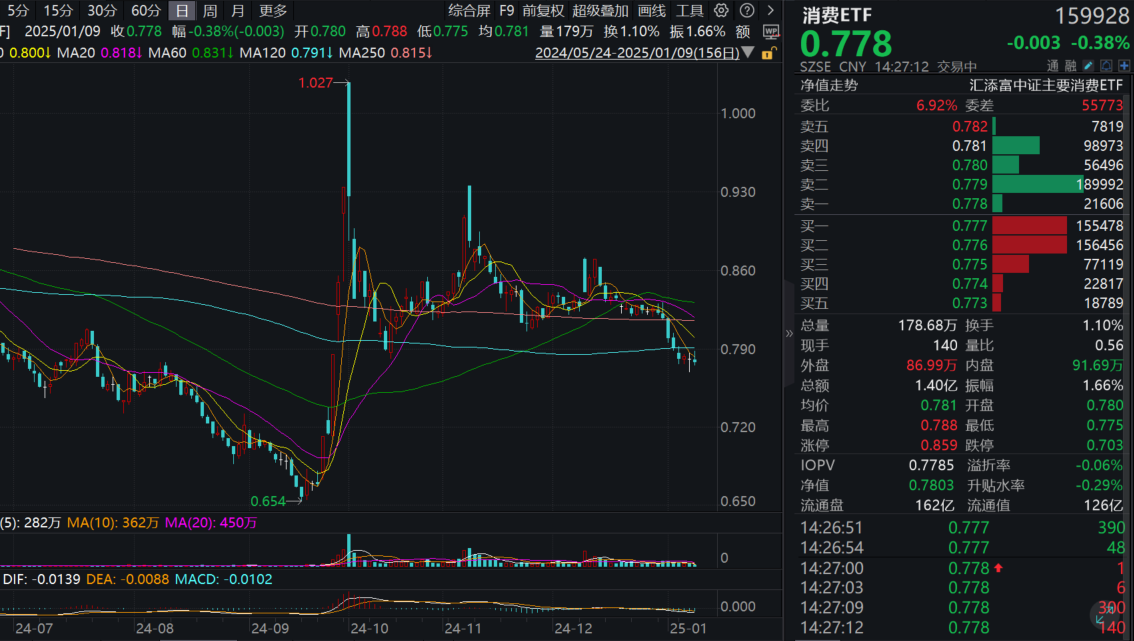The width and height of the screenshot is (1134, 641).
Task: Click the MA(20): 450万 volume label
Action: click(211, 522)
